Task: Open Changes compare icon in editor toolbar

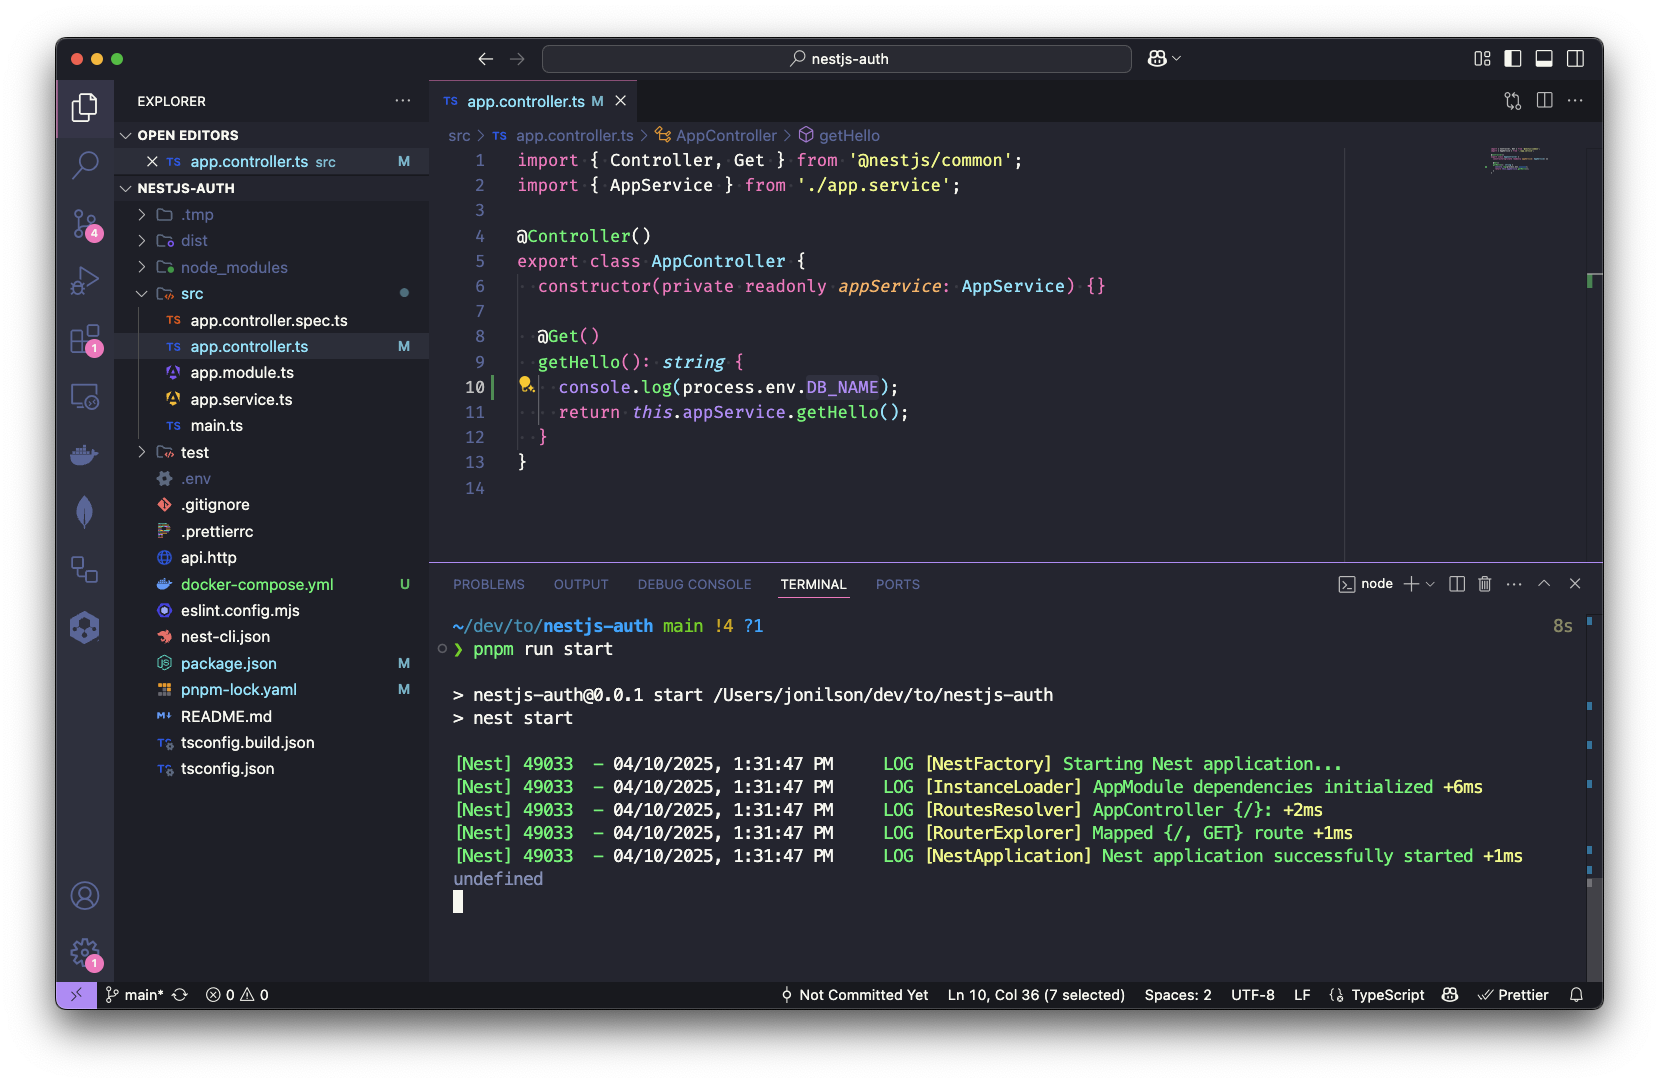Action: [1513, 101]
